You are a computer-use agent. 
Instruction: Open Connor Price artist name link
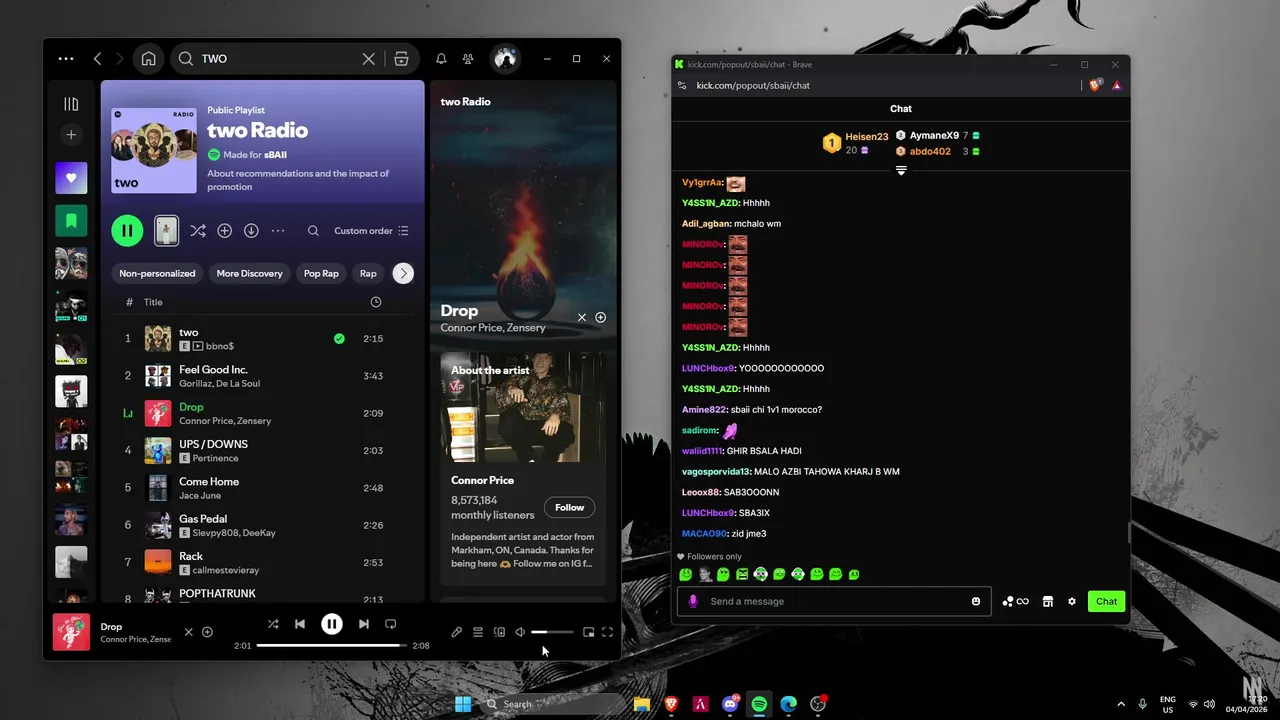482,480
